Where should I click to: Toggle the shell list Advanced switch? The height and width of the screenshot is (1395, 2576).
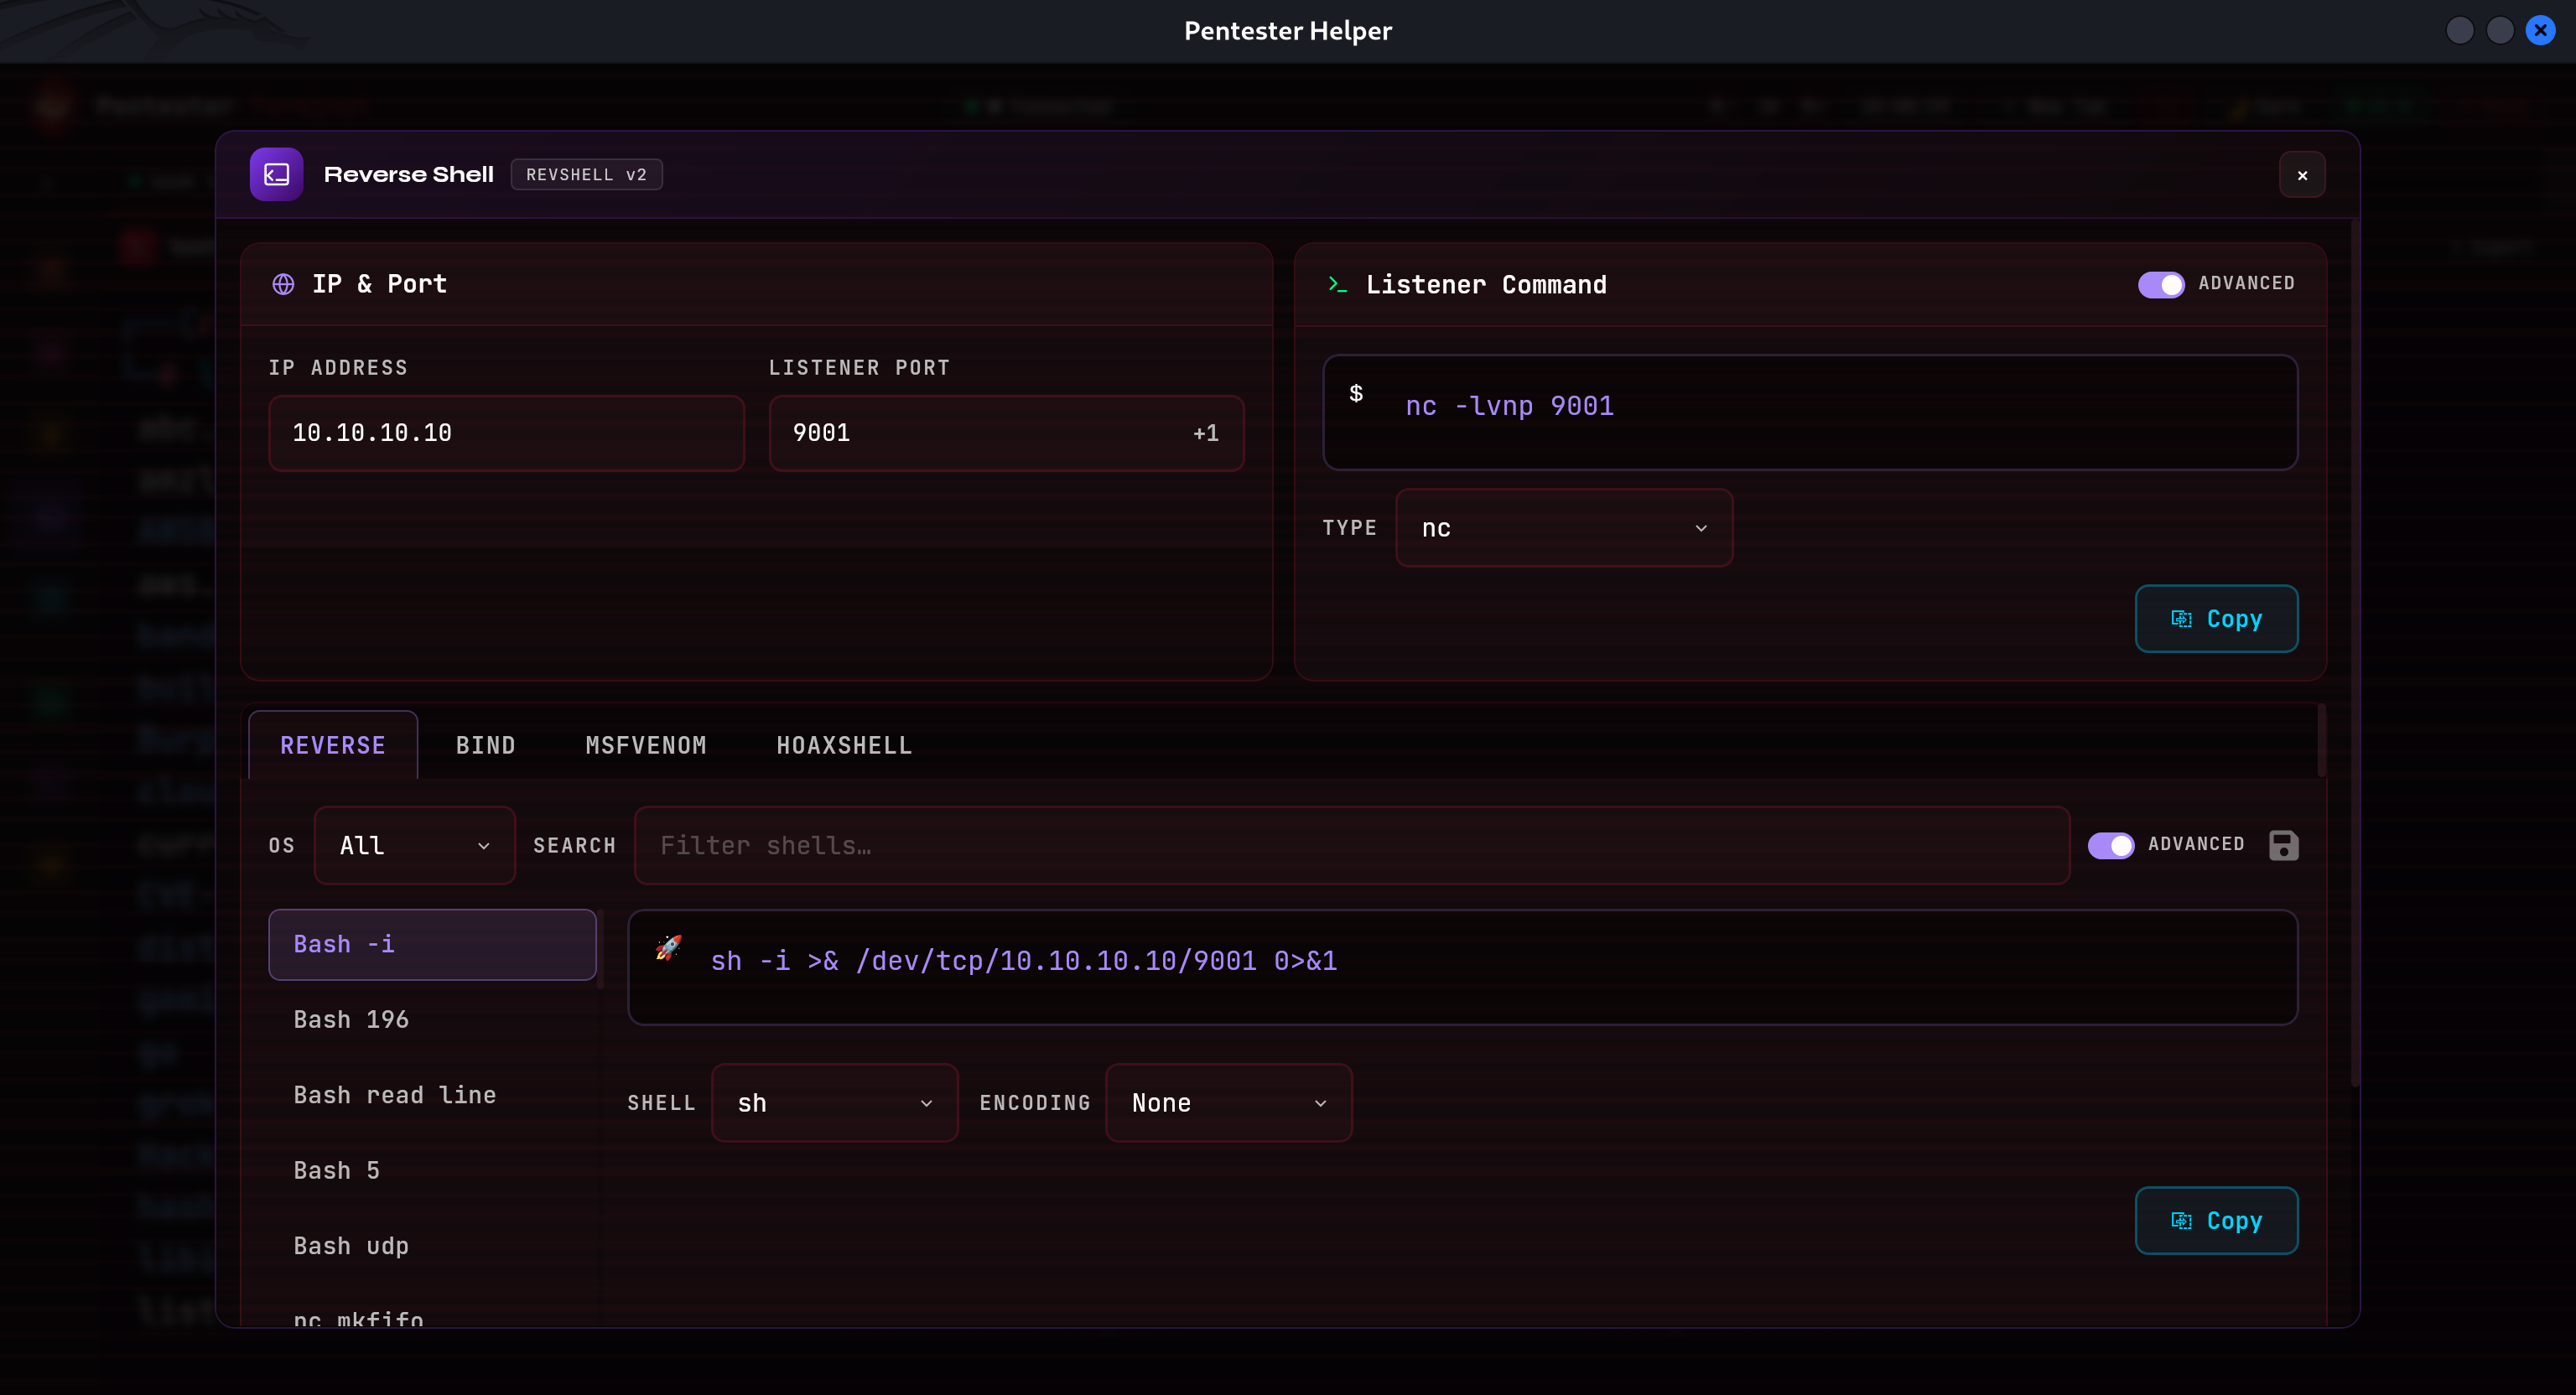coord(2110,845)
